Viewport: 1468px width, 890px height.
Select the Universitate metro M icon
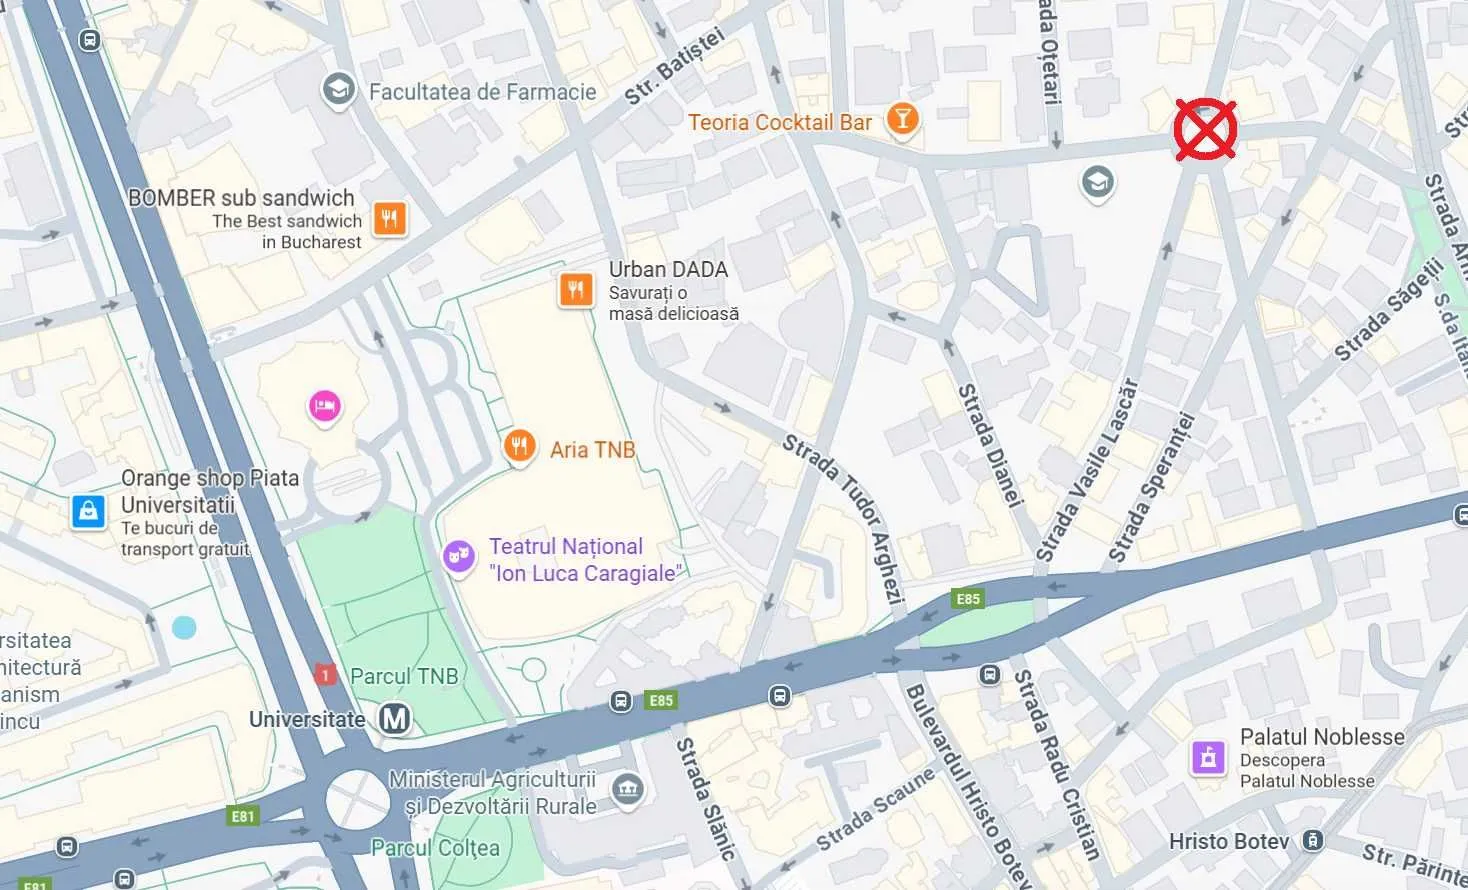point(395,719)
